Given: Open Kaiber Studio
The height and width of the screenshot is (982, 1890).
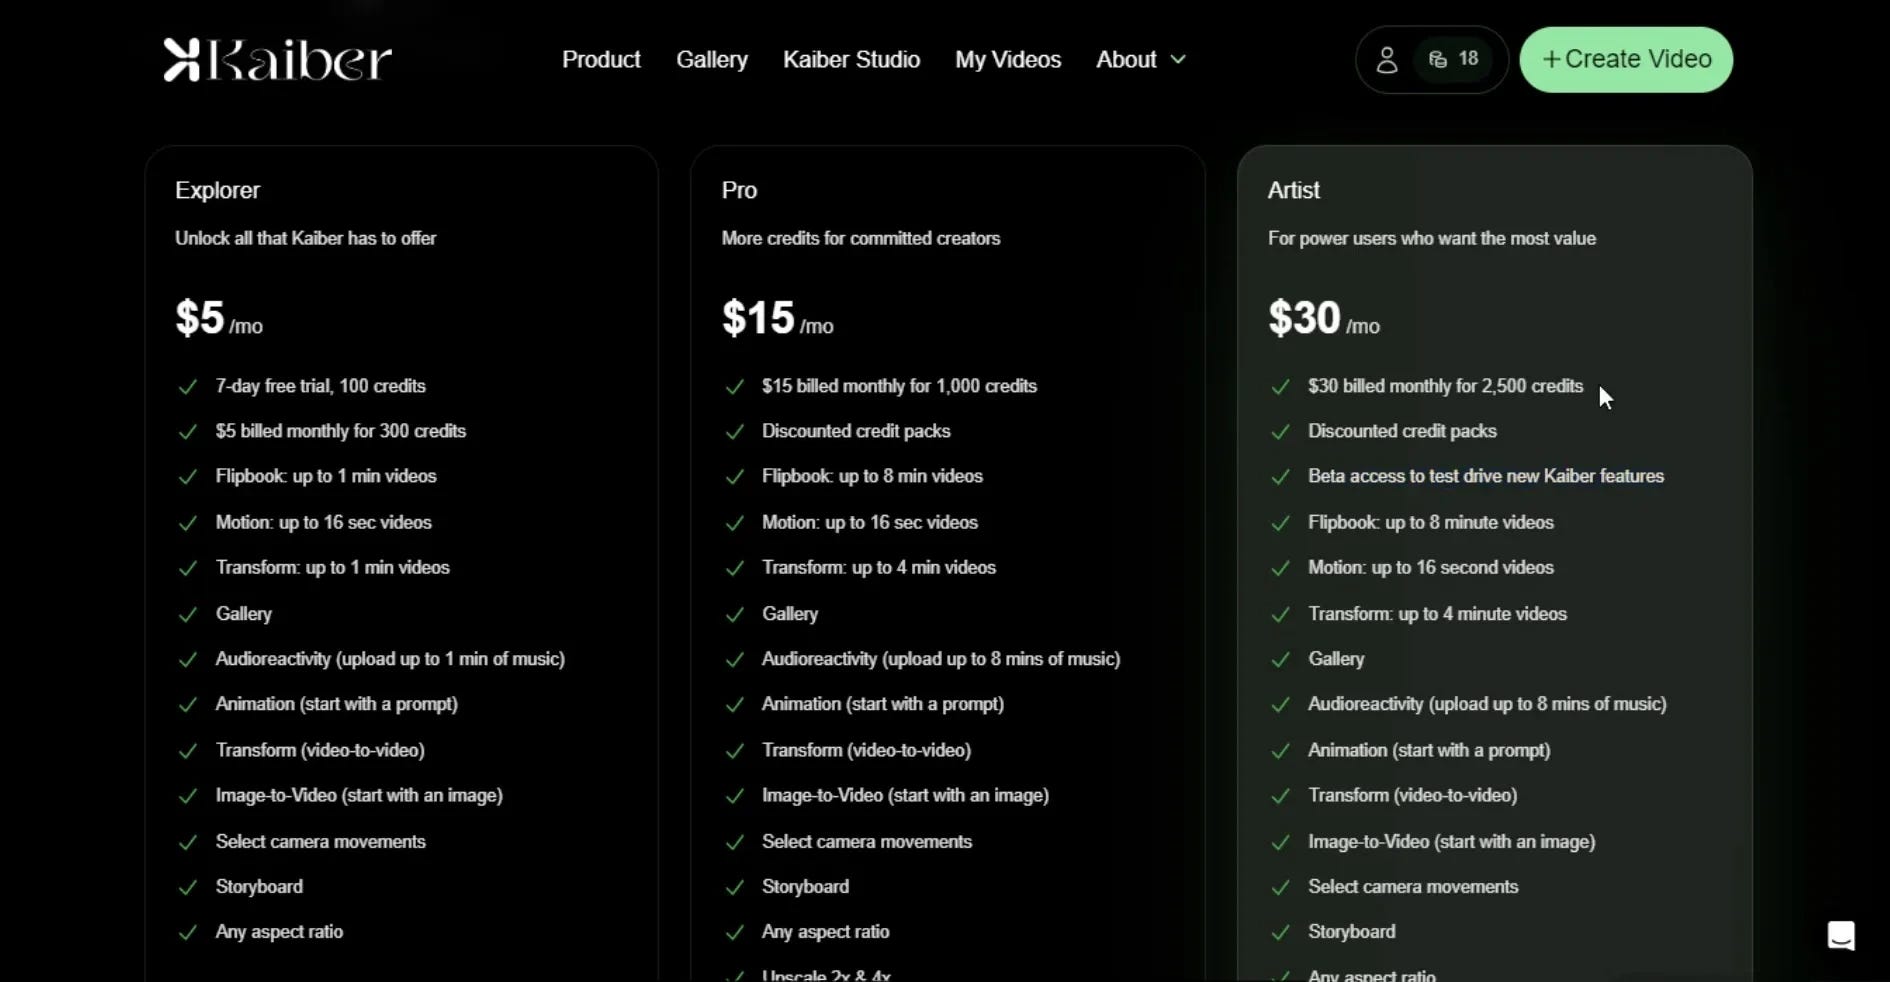Looking at the screenshot, I should pos(851,59).
